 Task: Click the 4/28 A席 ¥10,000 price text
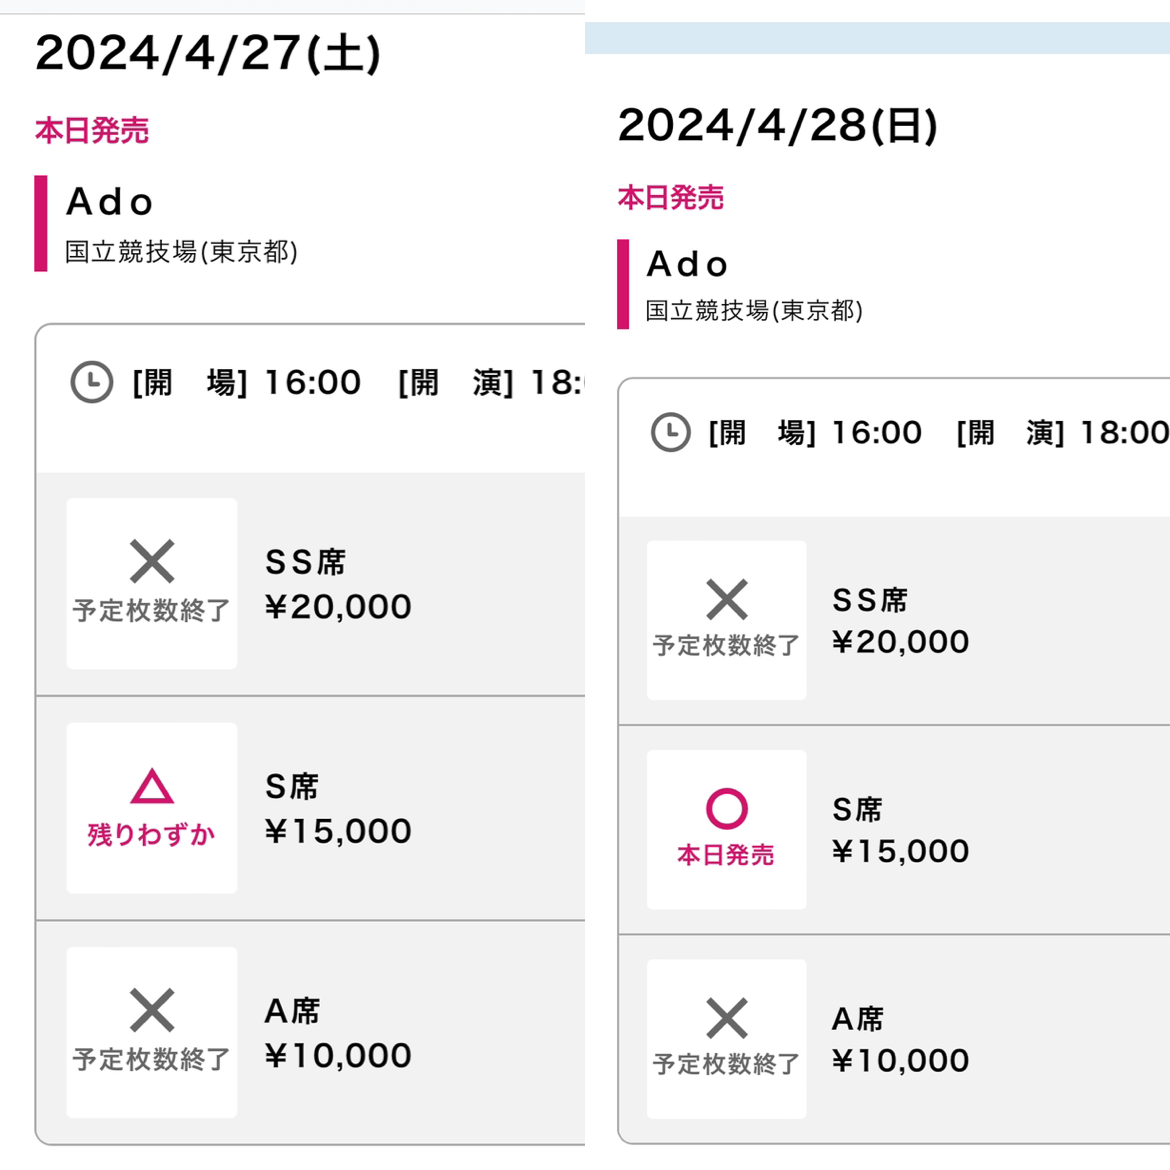click(900, 1061)
